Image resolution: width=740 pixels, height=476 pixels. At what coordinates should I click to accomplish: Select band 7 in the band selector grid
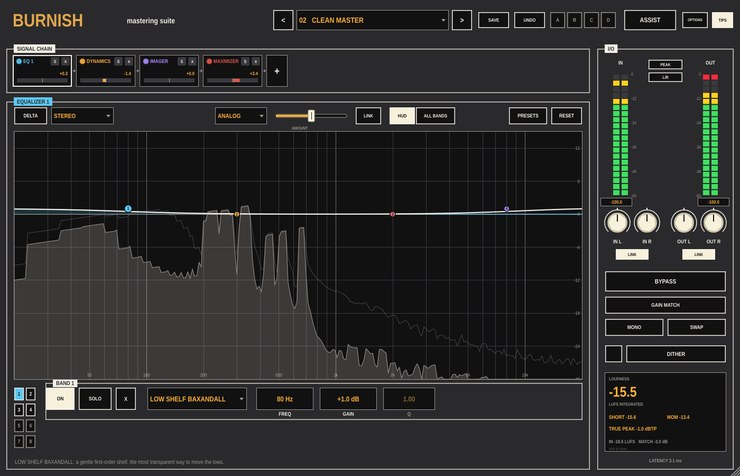tap(19, 442)
